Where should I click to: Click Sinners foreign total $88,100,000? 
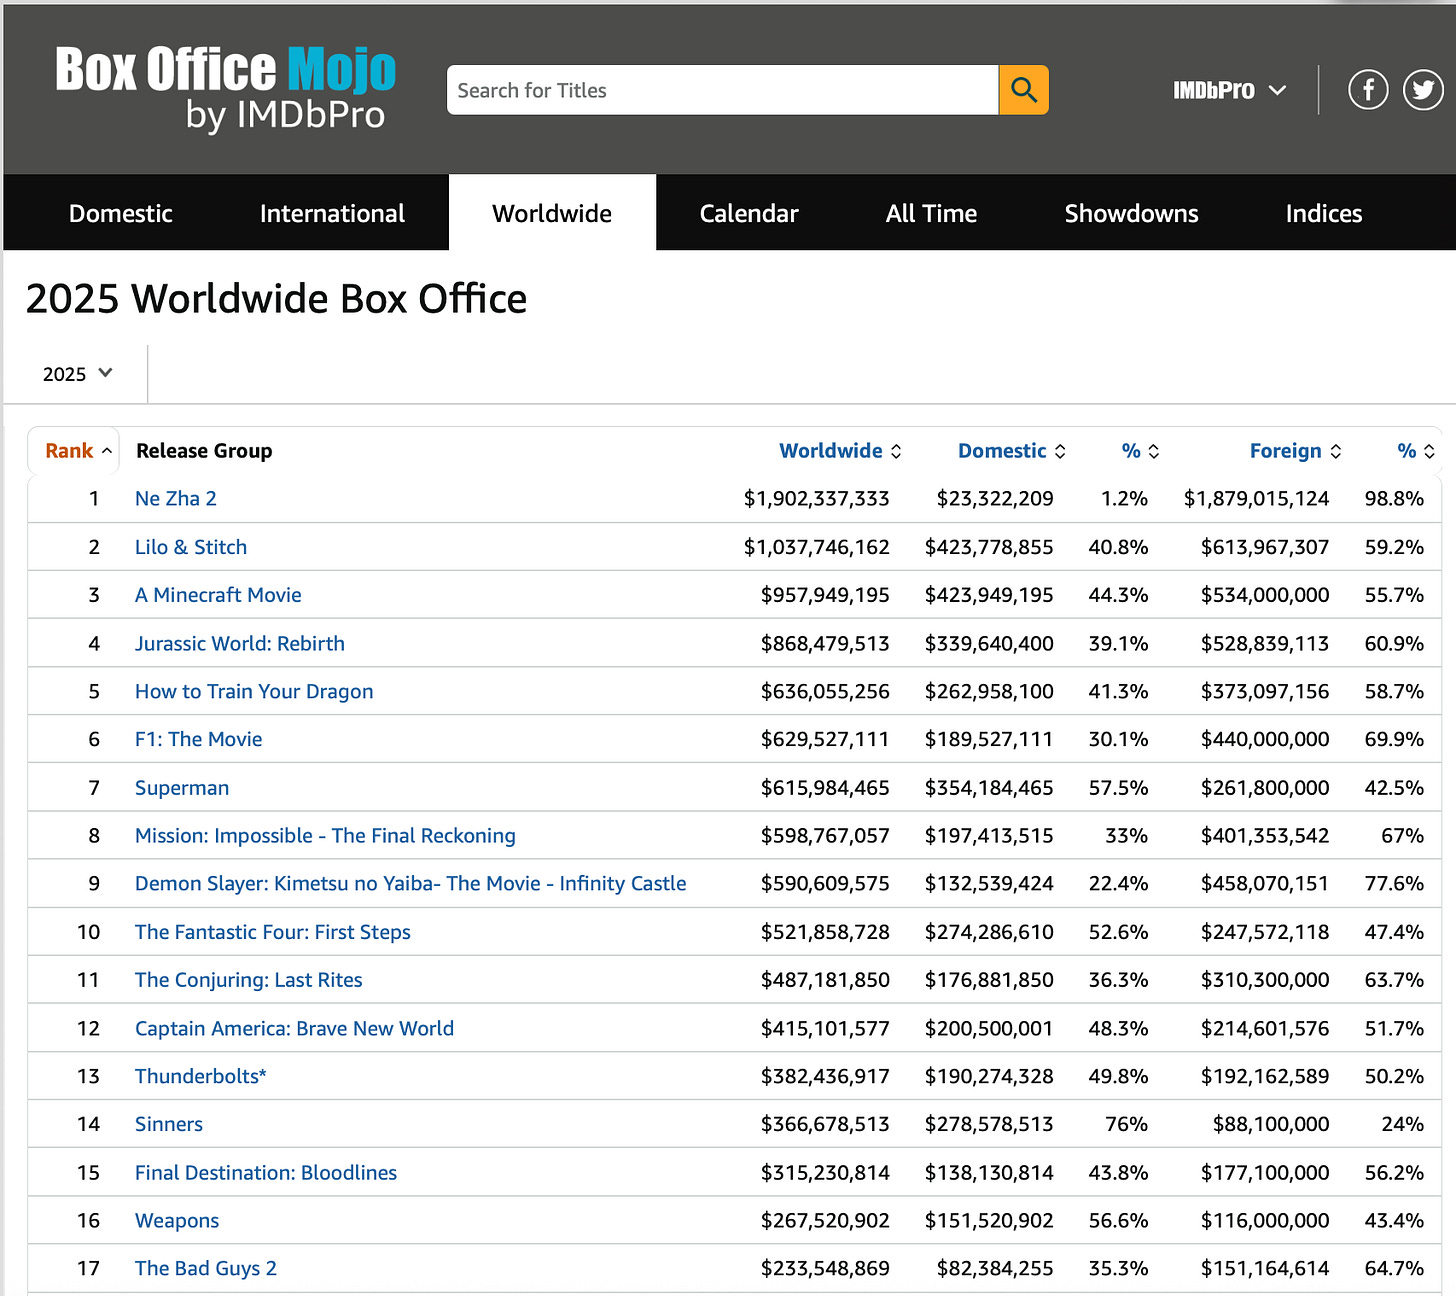[x=1271, y=1124]
